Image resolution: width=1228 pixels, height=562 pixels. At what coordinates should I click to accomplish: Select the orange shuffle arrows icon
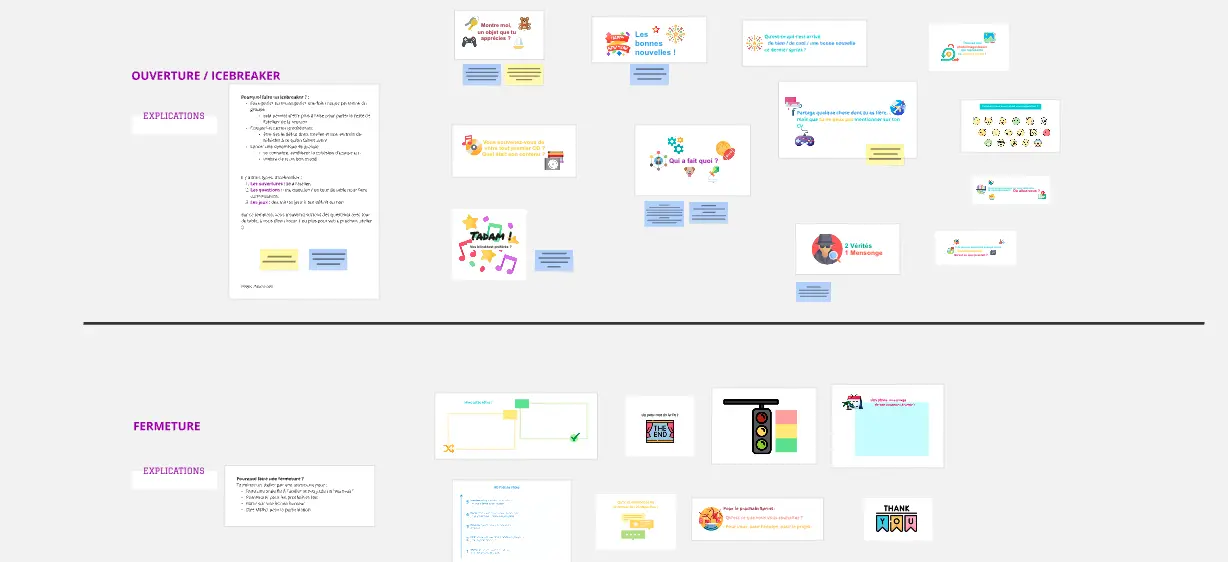[x=449, y=449]
